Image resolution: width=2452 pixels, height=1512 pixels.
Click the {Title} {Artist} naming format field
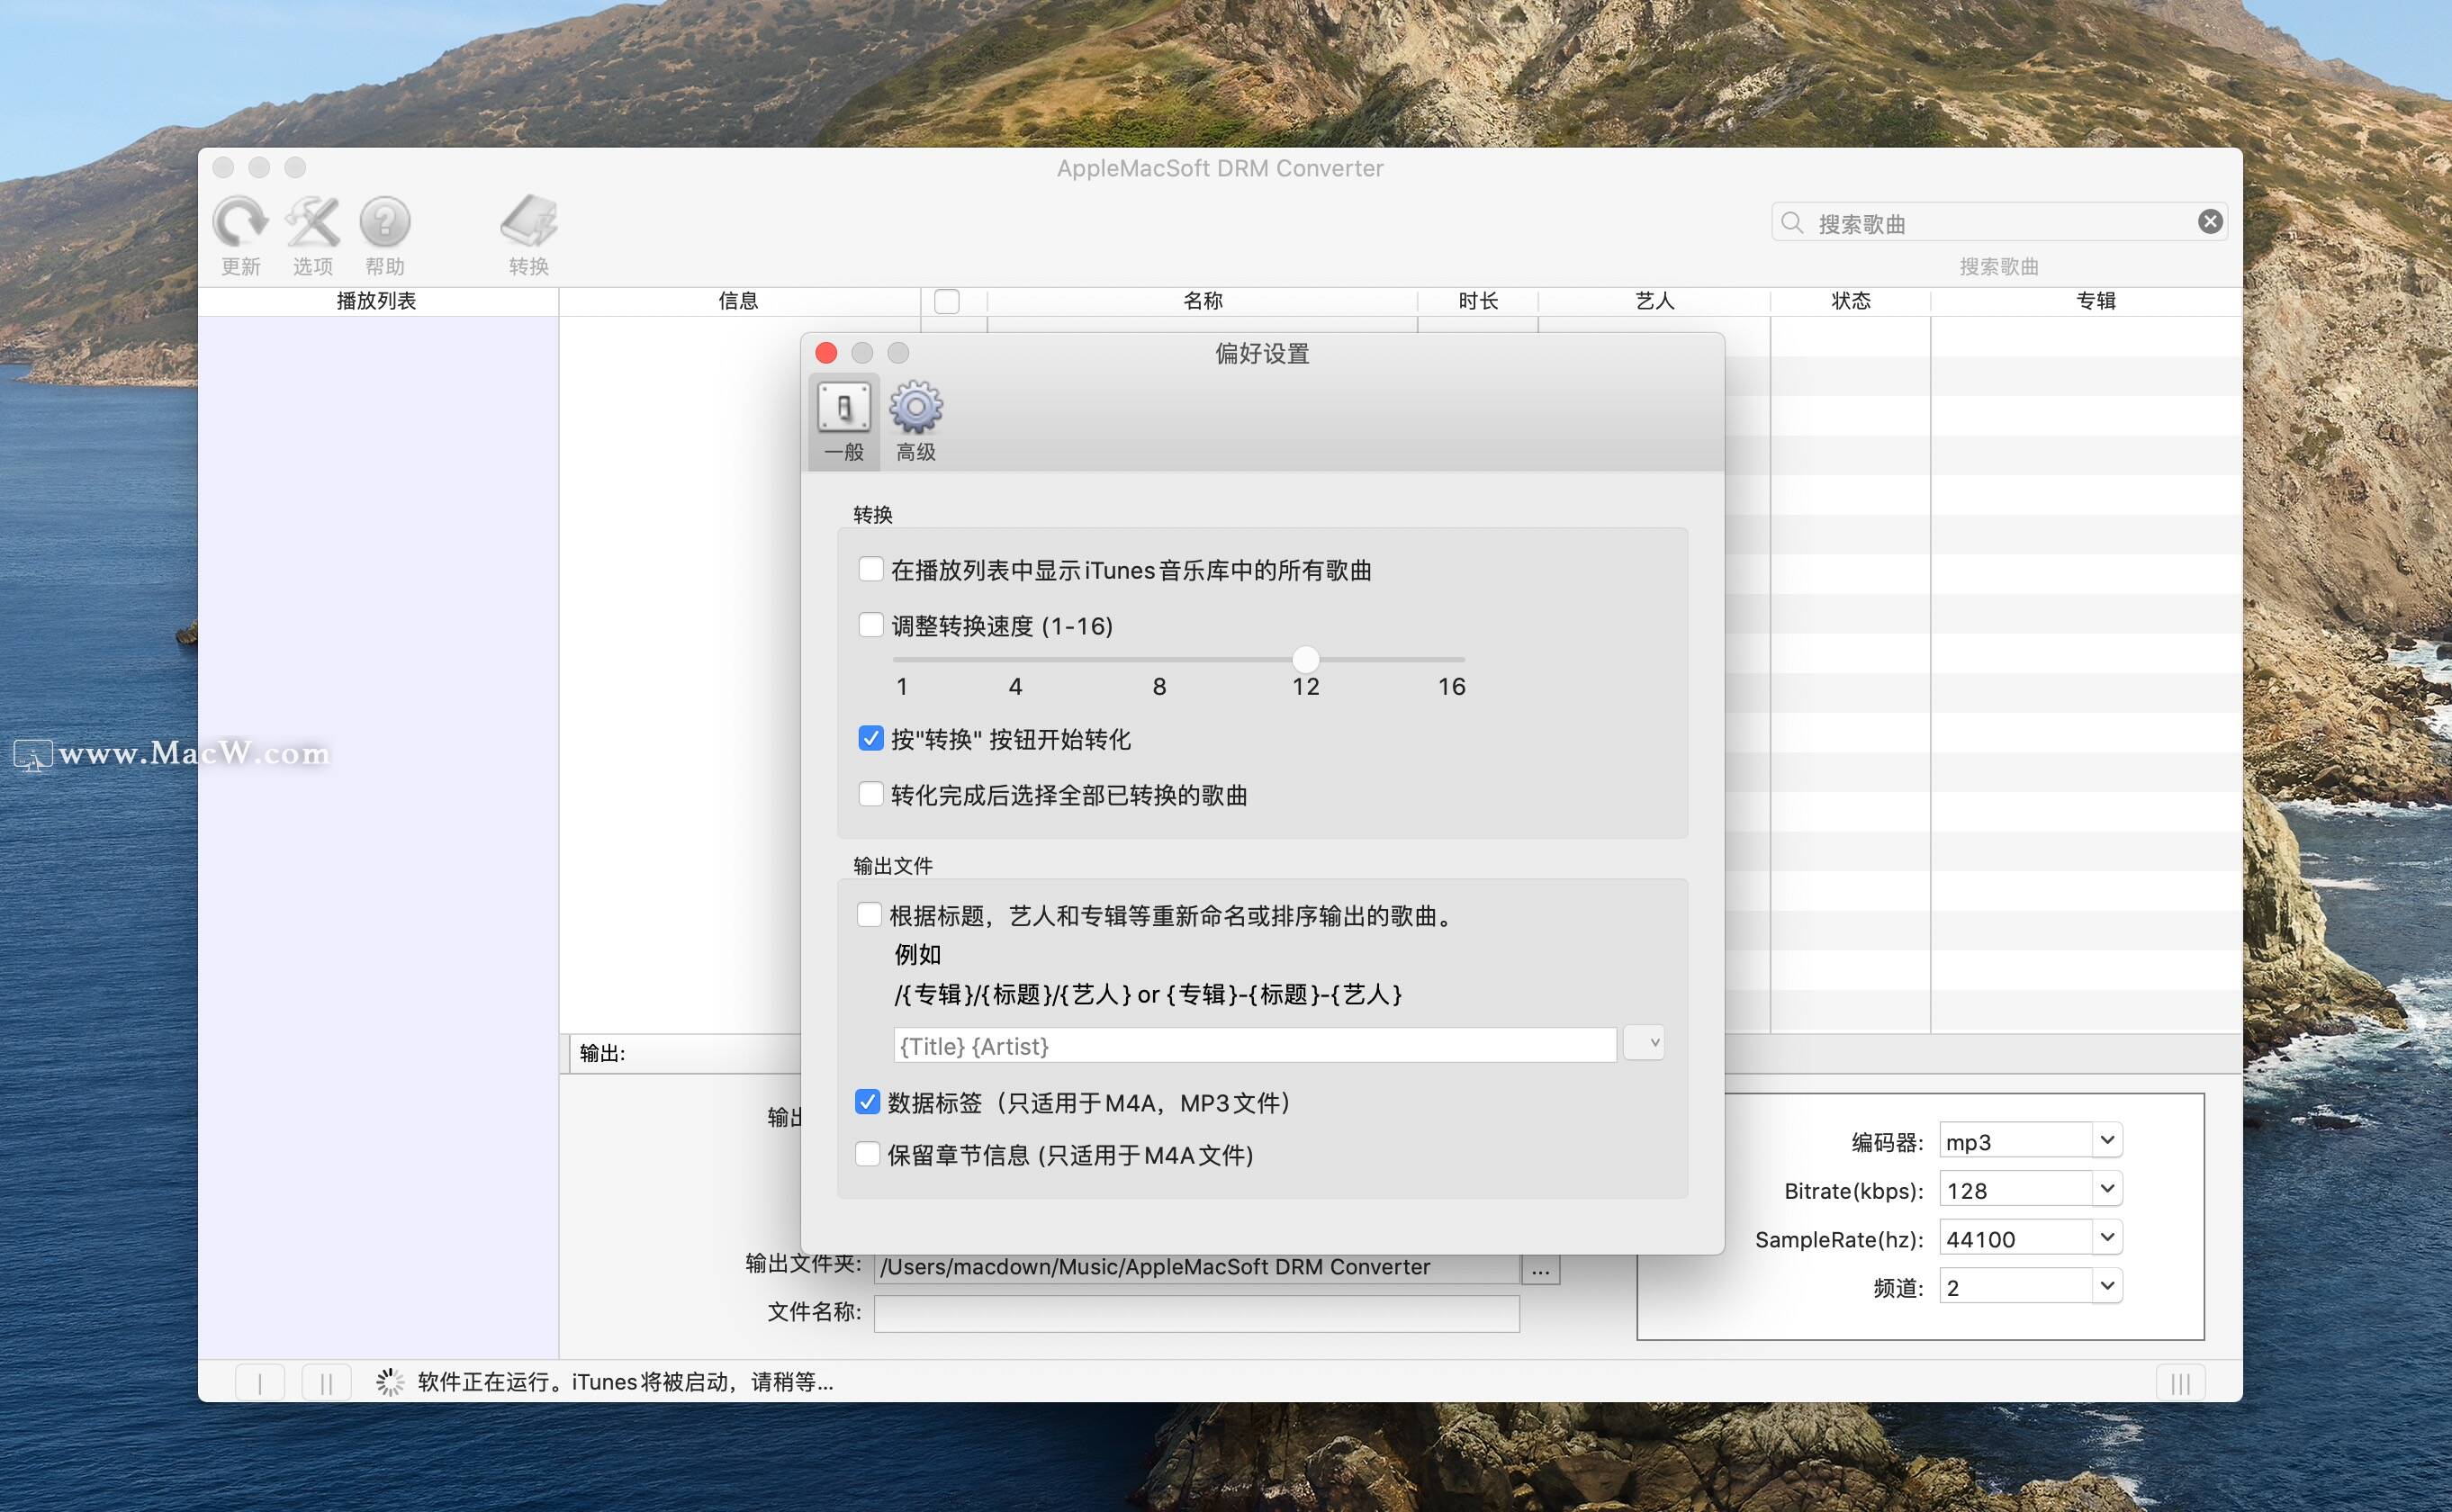pos(1254,1045)
